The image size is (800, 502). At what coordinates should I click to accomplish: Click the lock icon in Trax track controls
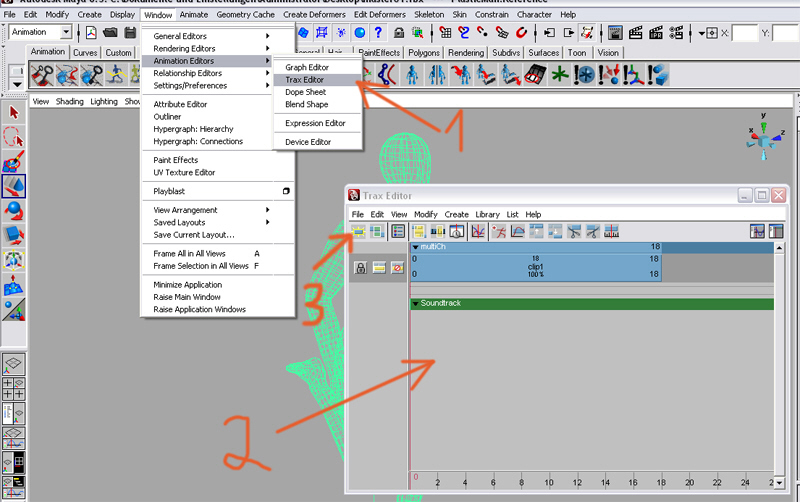[x=360, y=268]
